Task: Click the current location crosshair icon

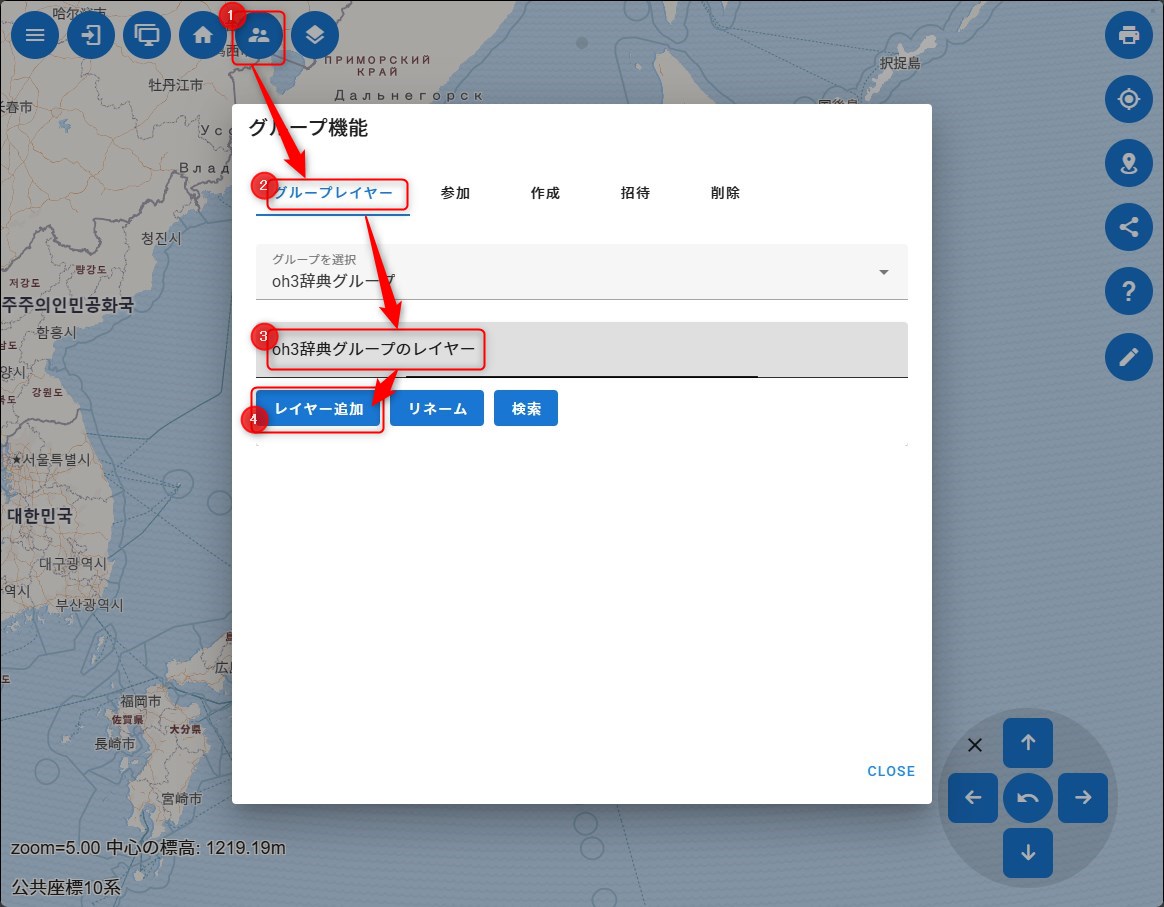Action: point(1129,100)
